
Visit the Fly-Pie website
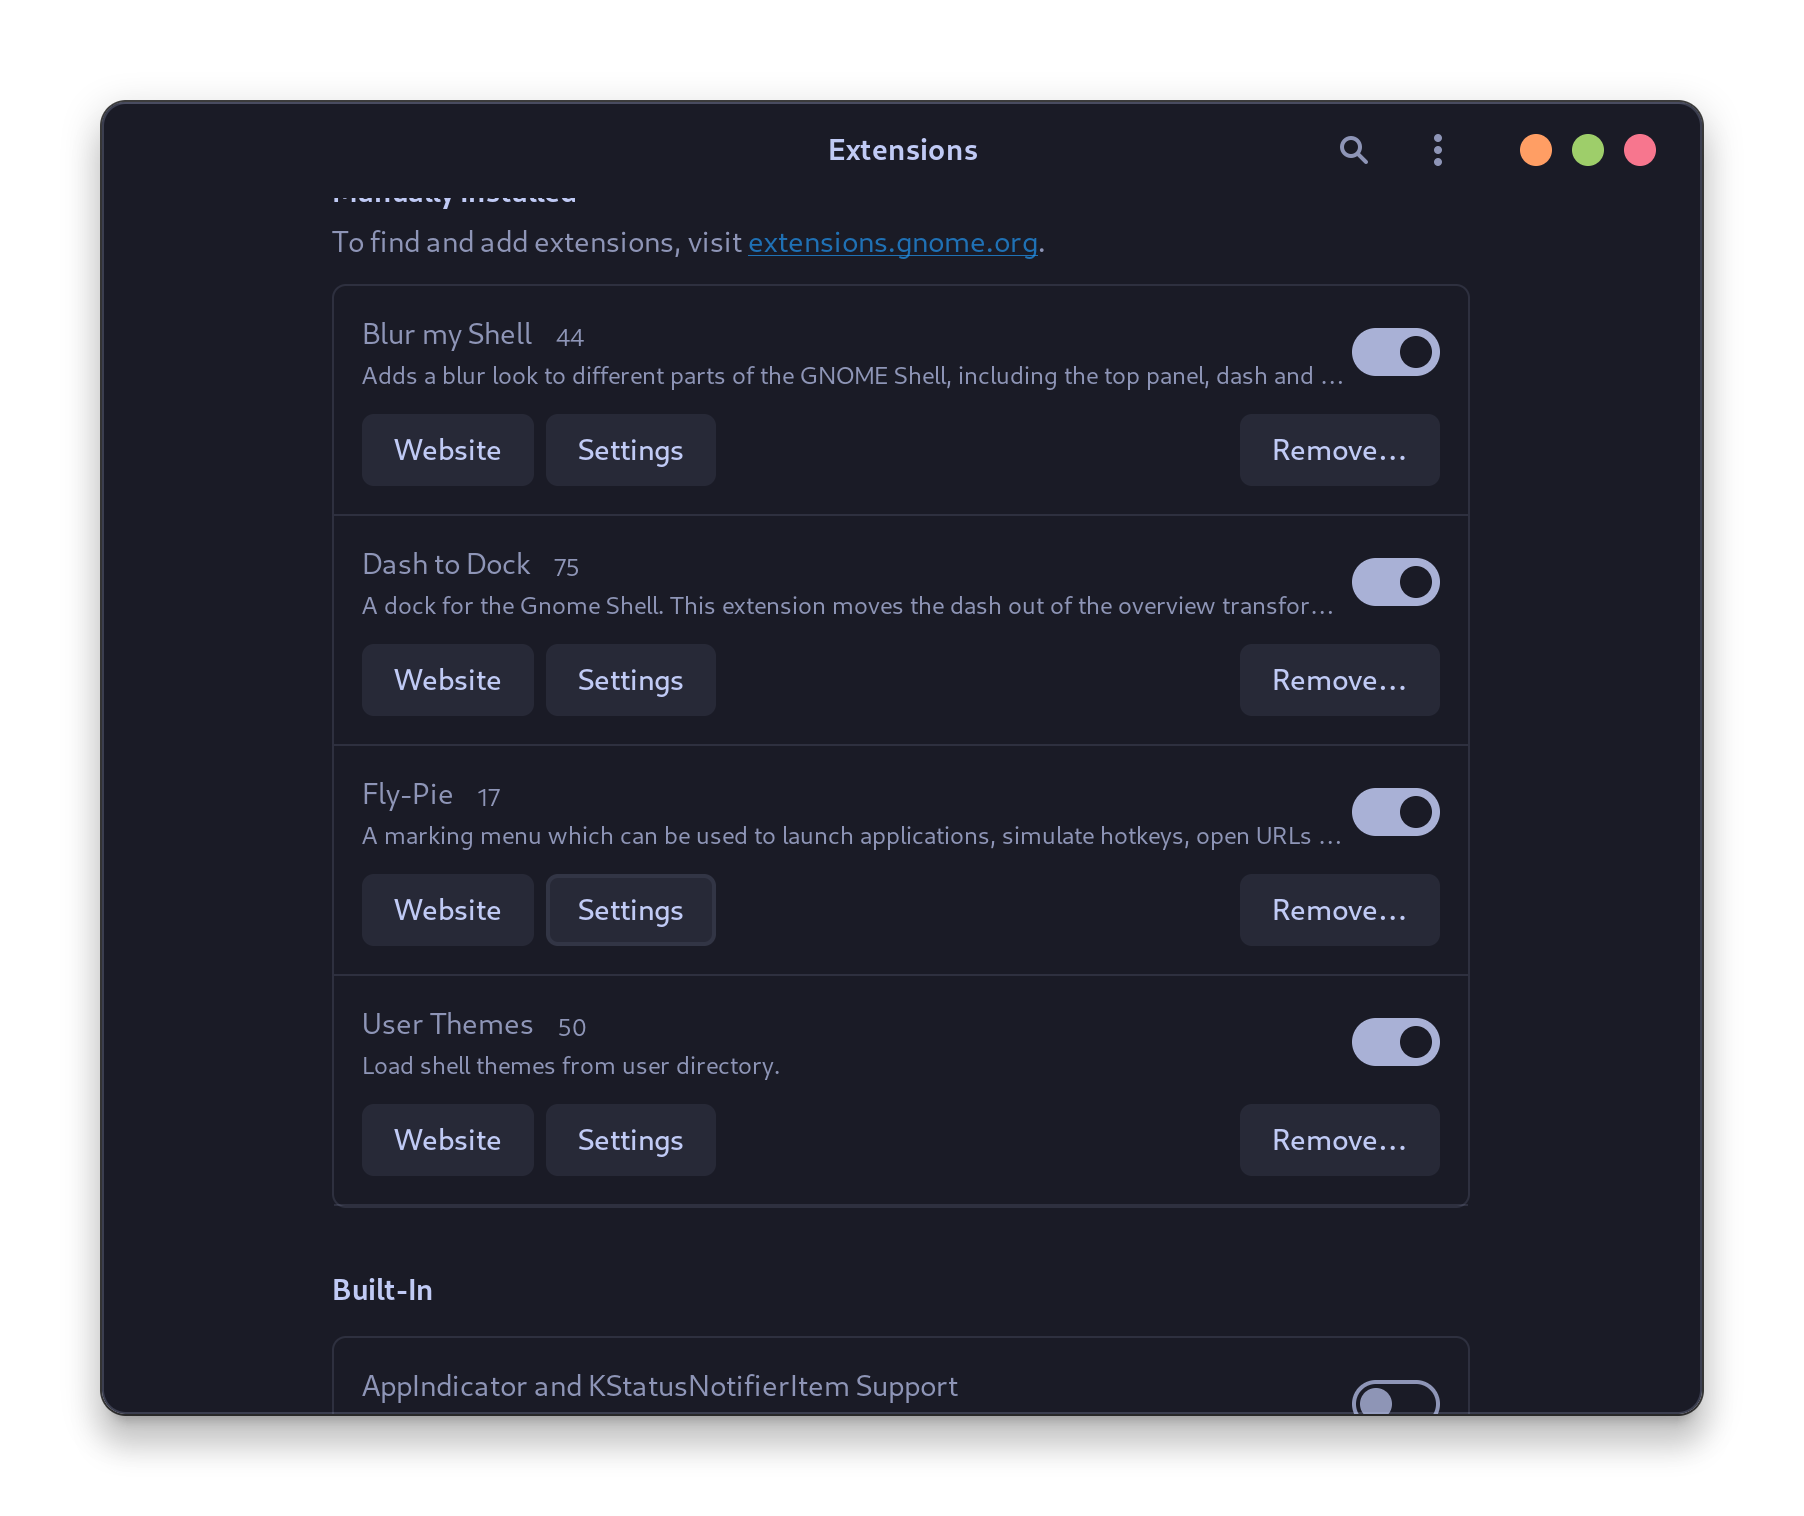coord(447,910)
